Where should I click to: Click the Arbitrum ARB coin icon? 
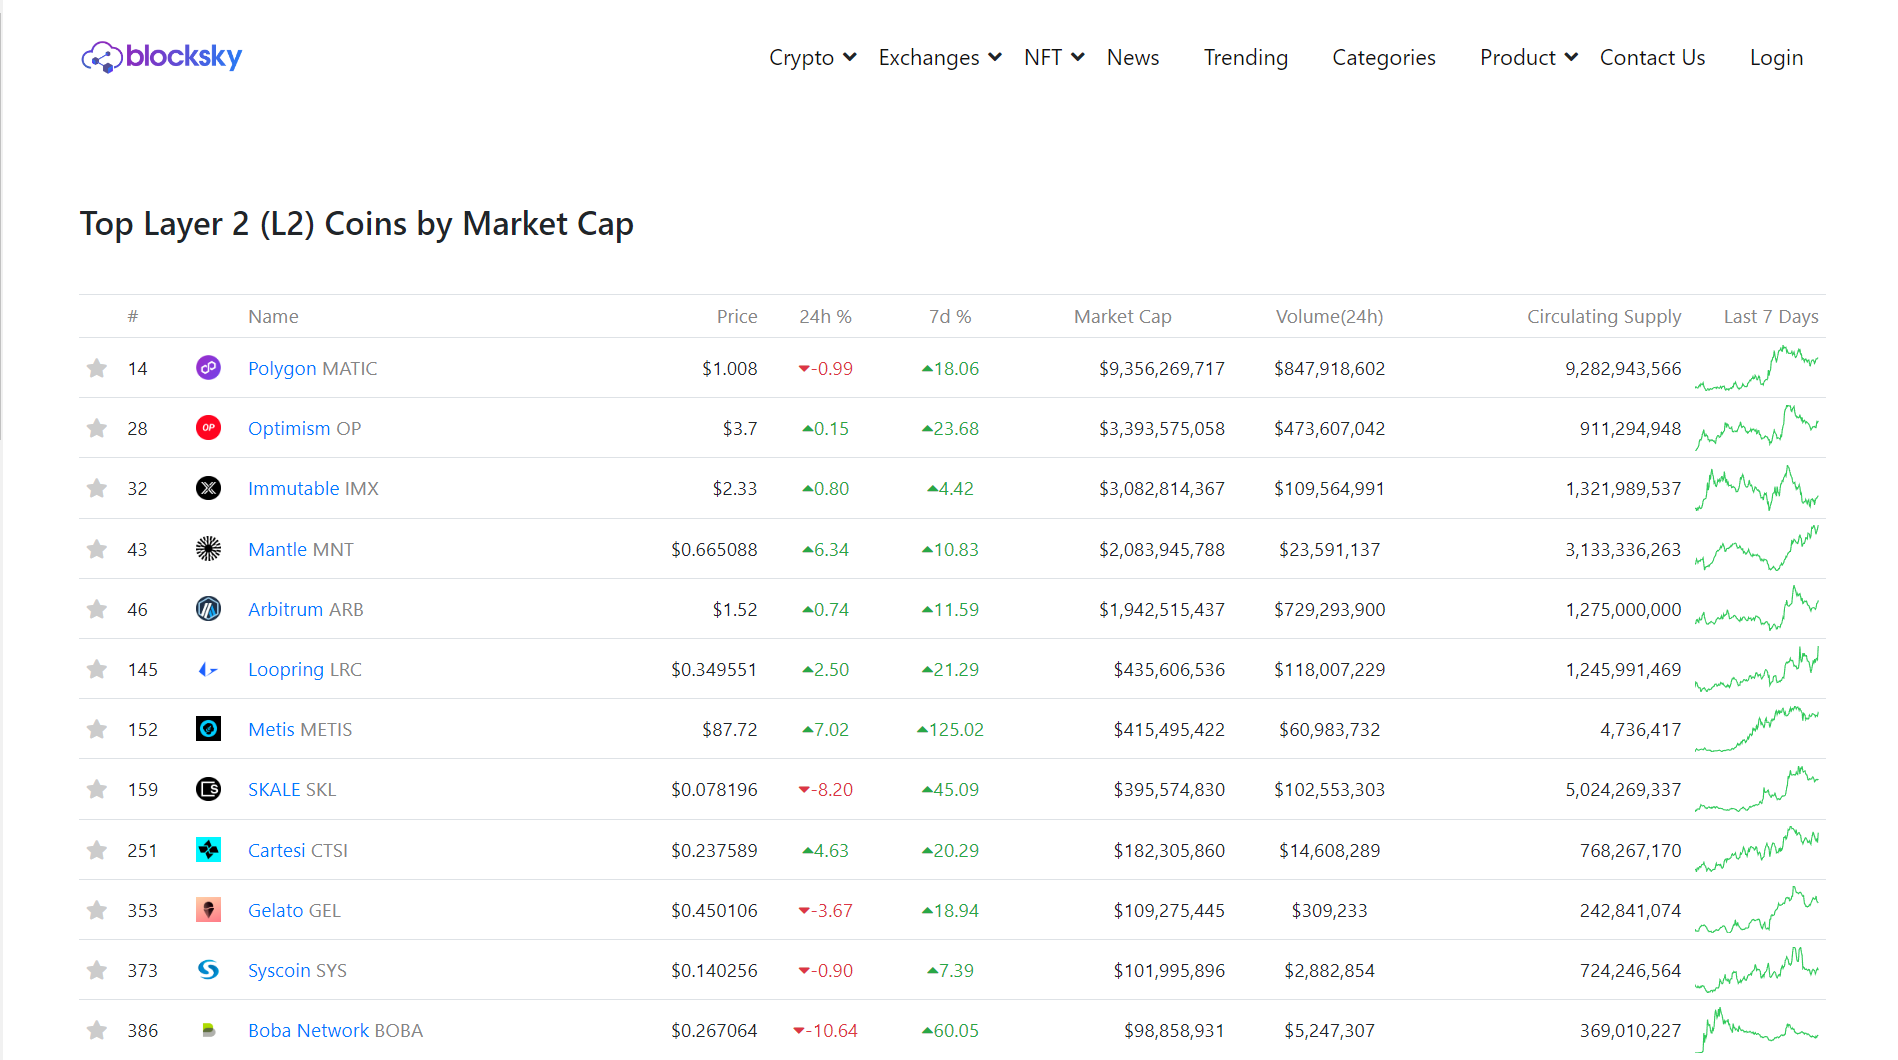tap(208, 609)
